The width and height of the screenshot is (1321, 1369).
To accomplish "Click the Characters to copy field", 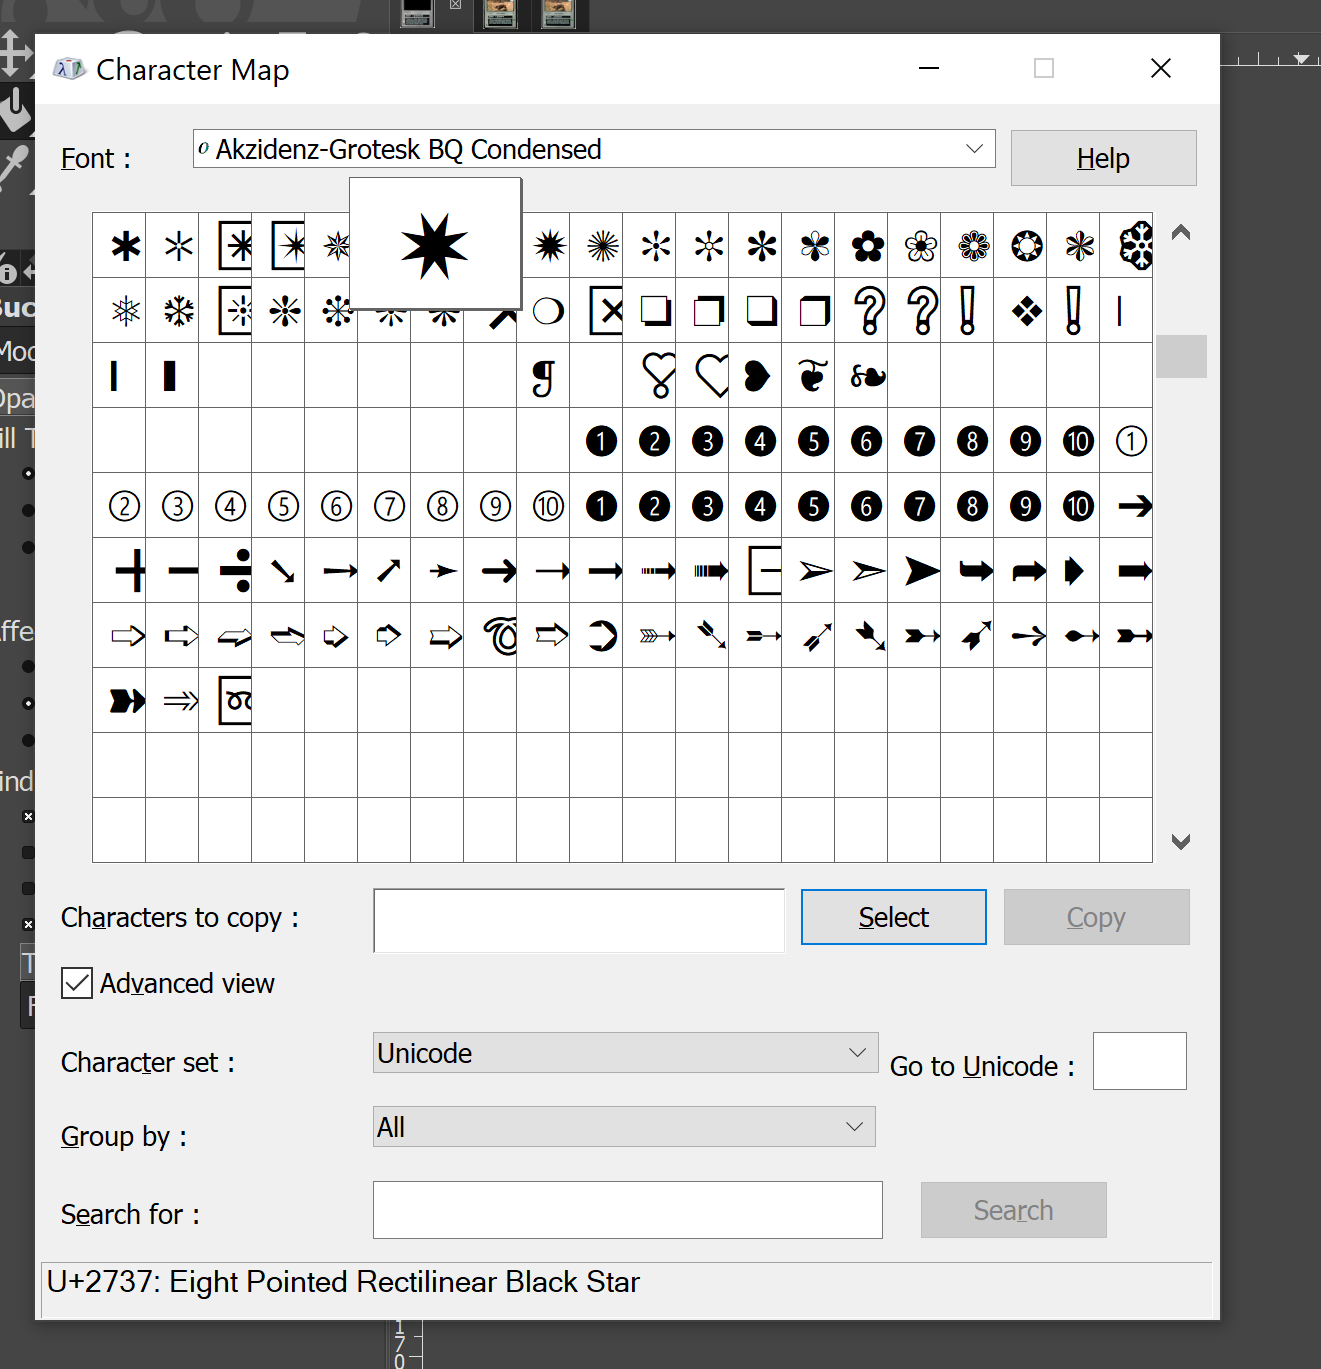I will 579,920.
